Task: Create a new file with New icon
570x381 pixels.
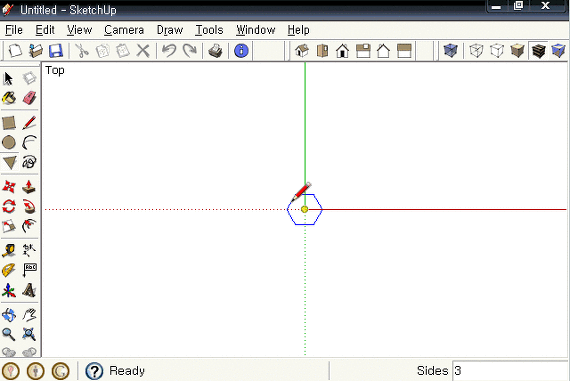Action: click(x=15, y=51)
